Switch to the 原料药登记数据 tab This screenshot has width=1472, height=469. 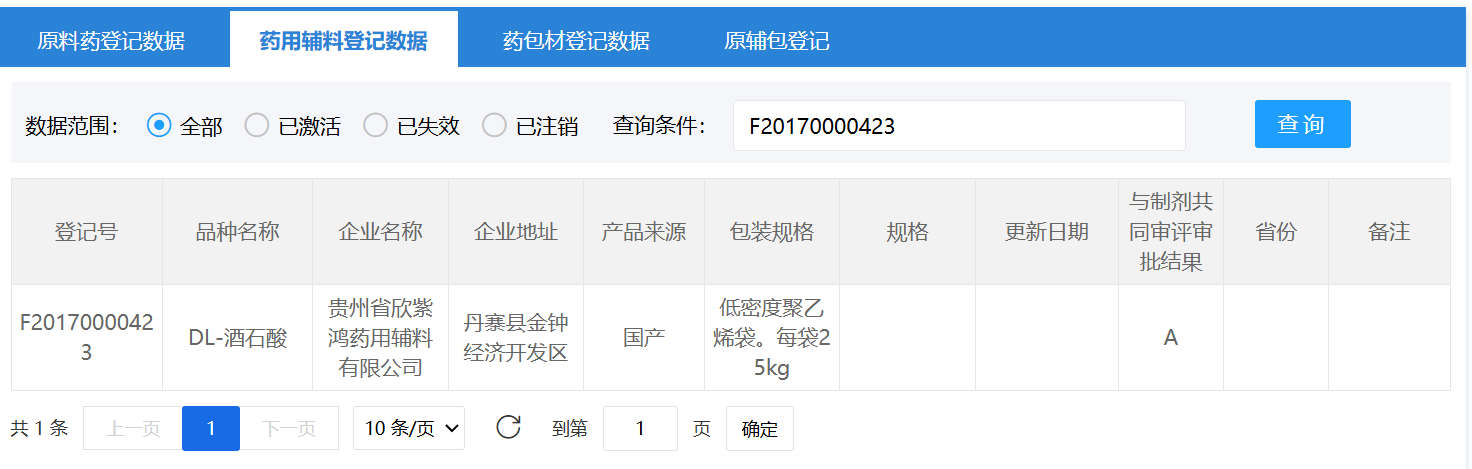click(111, 41)
